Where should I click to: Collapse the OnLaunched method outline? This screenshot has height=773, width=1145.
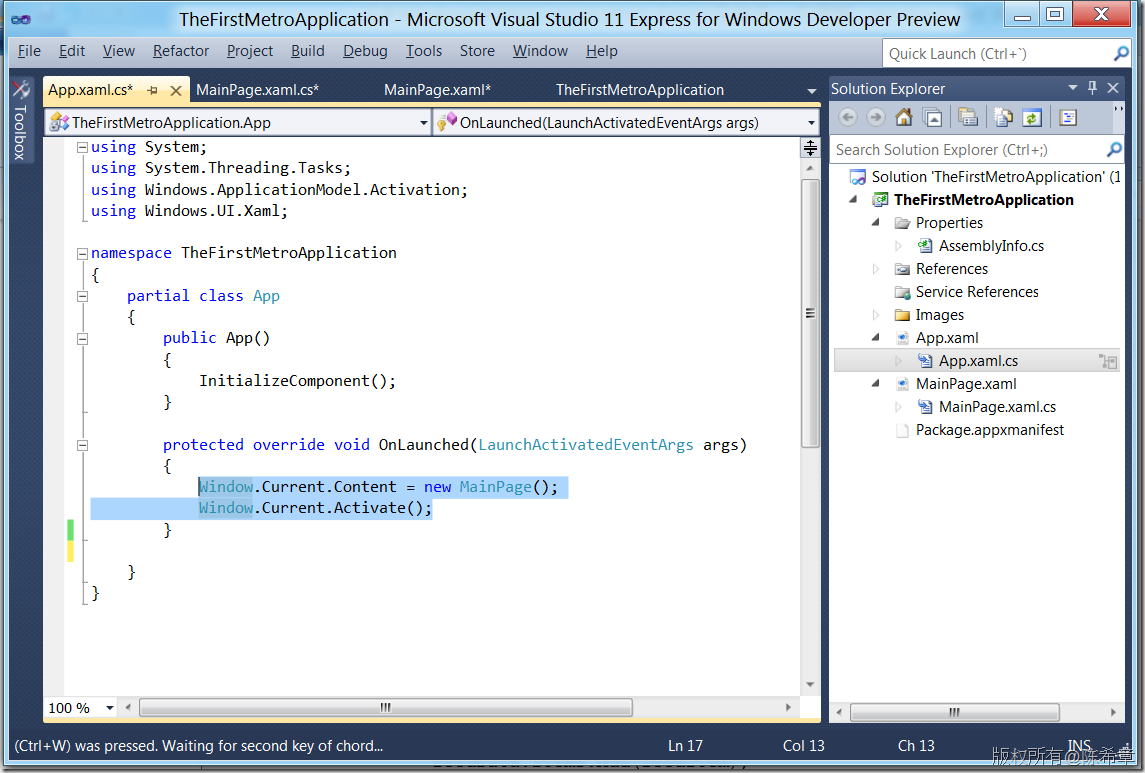(x=83, y=445)
